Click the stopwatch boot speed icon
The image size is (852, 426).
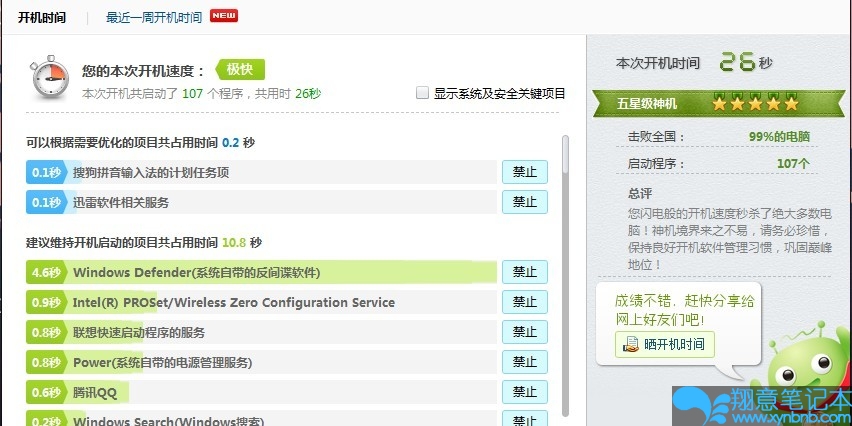coord(49,77)
